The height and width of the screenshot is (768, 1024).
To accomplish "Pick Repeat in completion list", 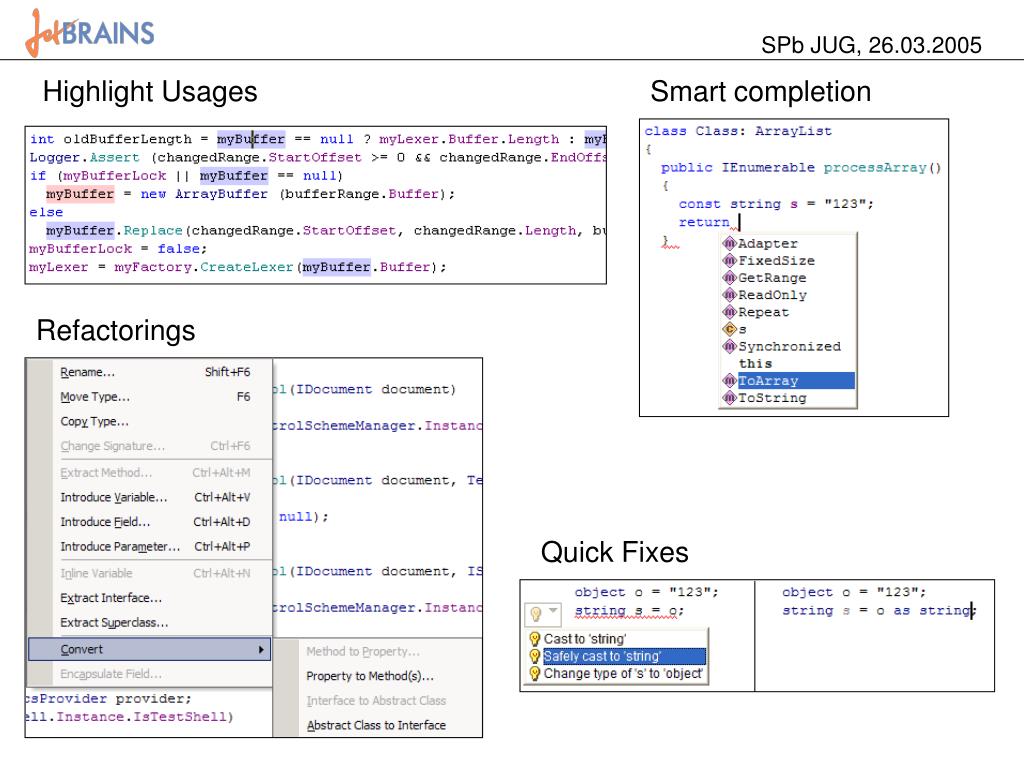I will coord(788,312).
